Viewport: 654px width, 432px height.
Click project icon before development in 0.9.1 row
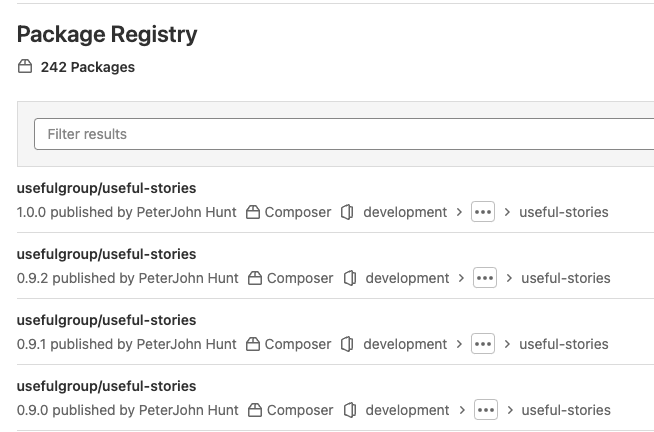point(347,344)
